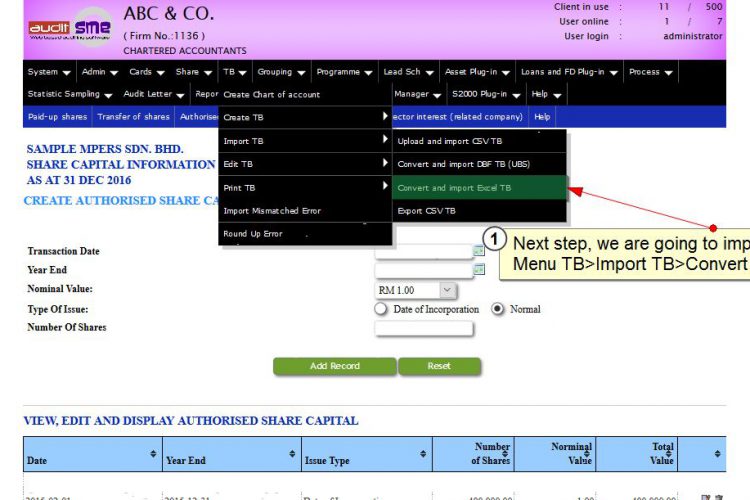
Task: Expand the Create TB submenu
Action: [x=305, y=117]
